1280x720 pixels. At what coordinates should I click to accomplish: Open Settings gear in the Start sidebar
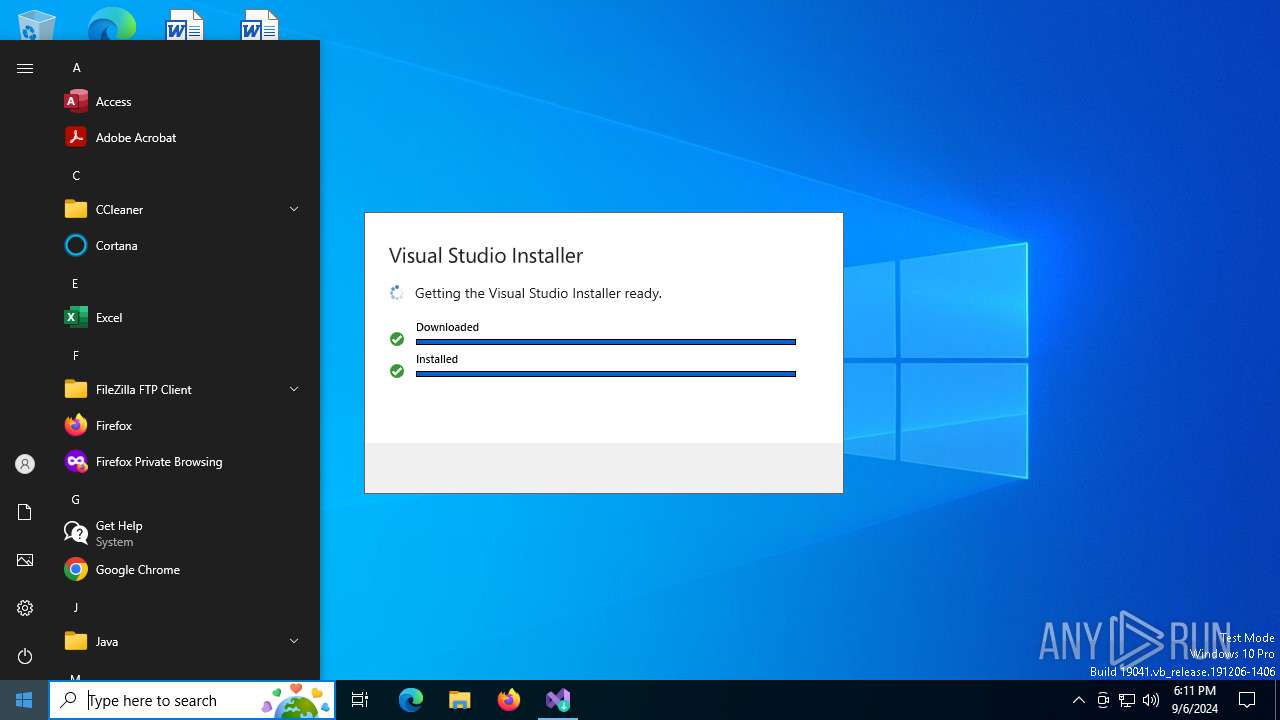click(x=25, y=608)
